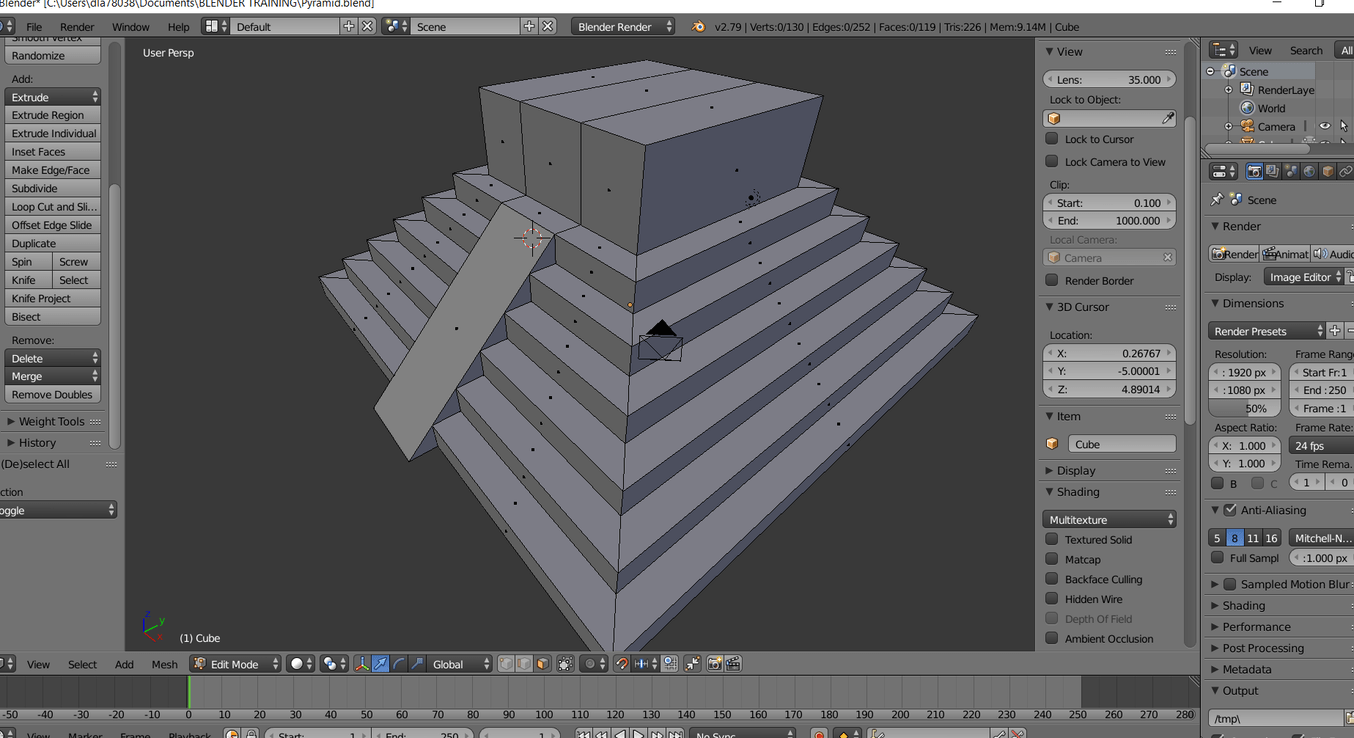Screen dimensions: 1354x738
Task: Click the OpenGL render image camera icon
Action: point(715,664)
